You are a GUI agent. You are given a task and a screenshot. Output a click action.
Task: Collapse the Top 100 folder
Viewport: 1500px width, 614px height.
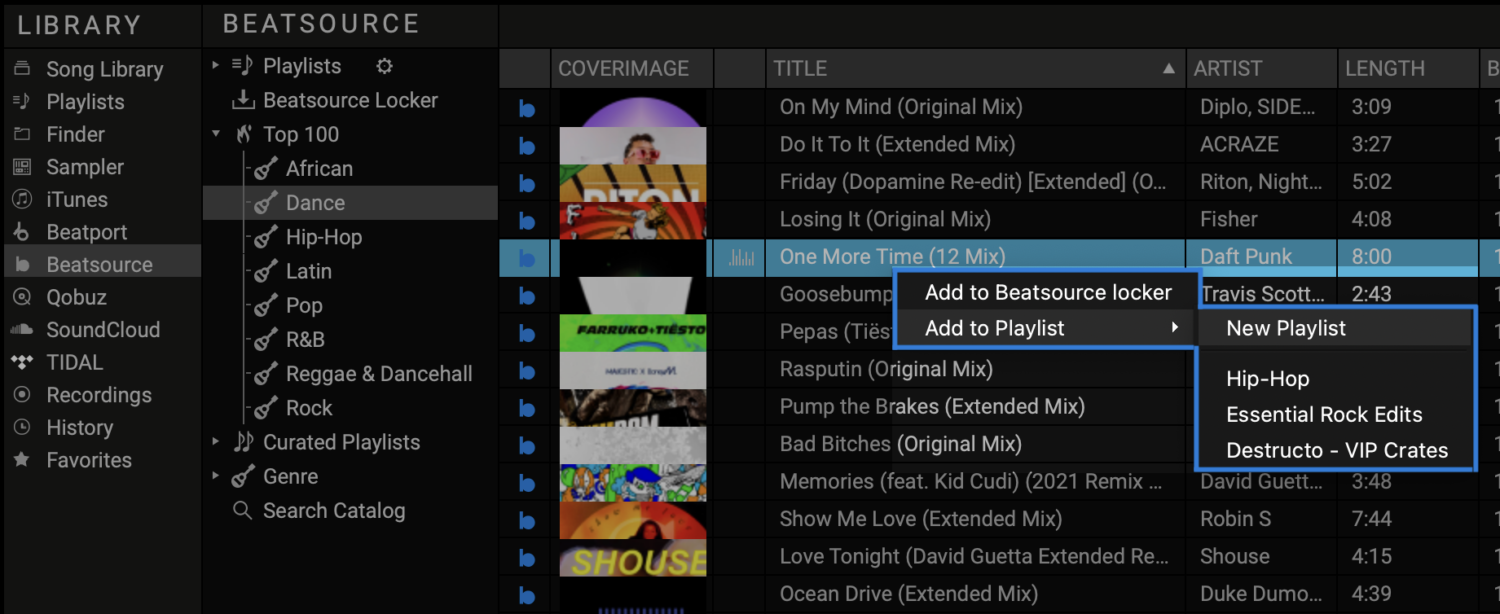[214, 133]
